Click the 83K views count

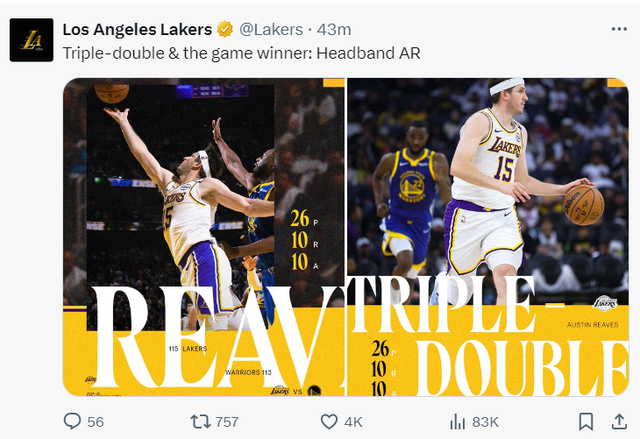pyautogui.click(x=485, y=421)
